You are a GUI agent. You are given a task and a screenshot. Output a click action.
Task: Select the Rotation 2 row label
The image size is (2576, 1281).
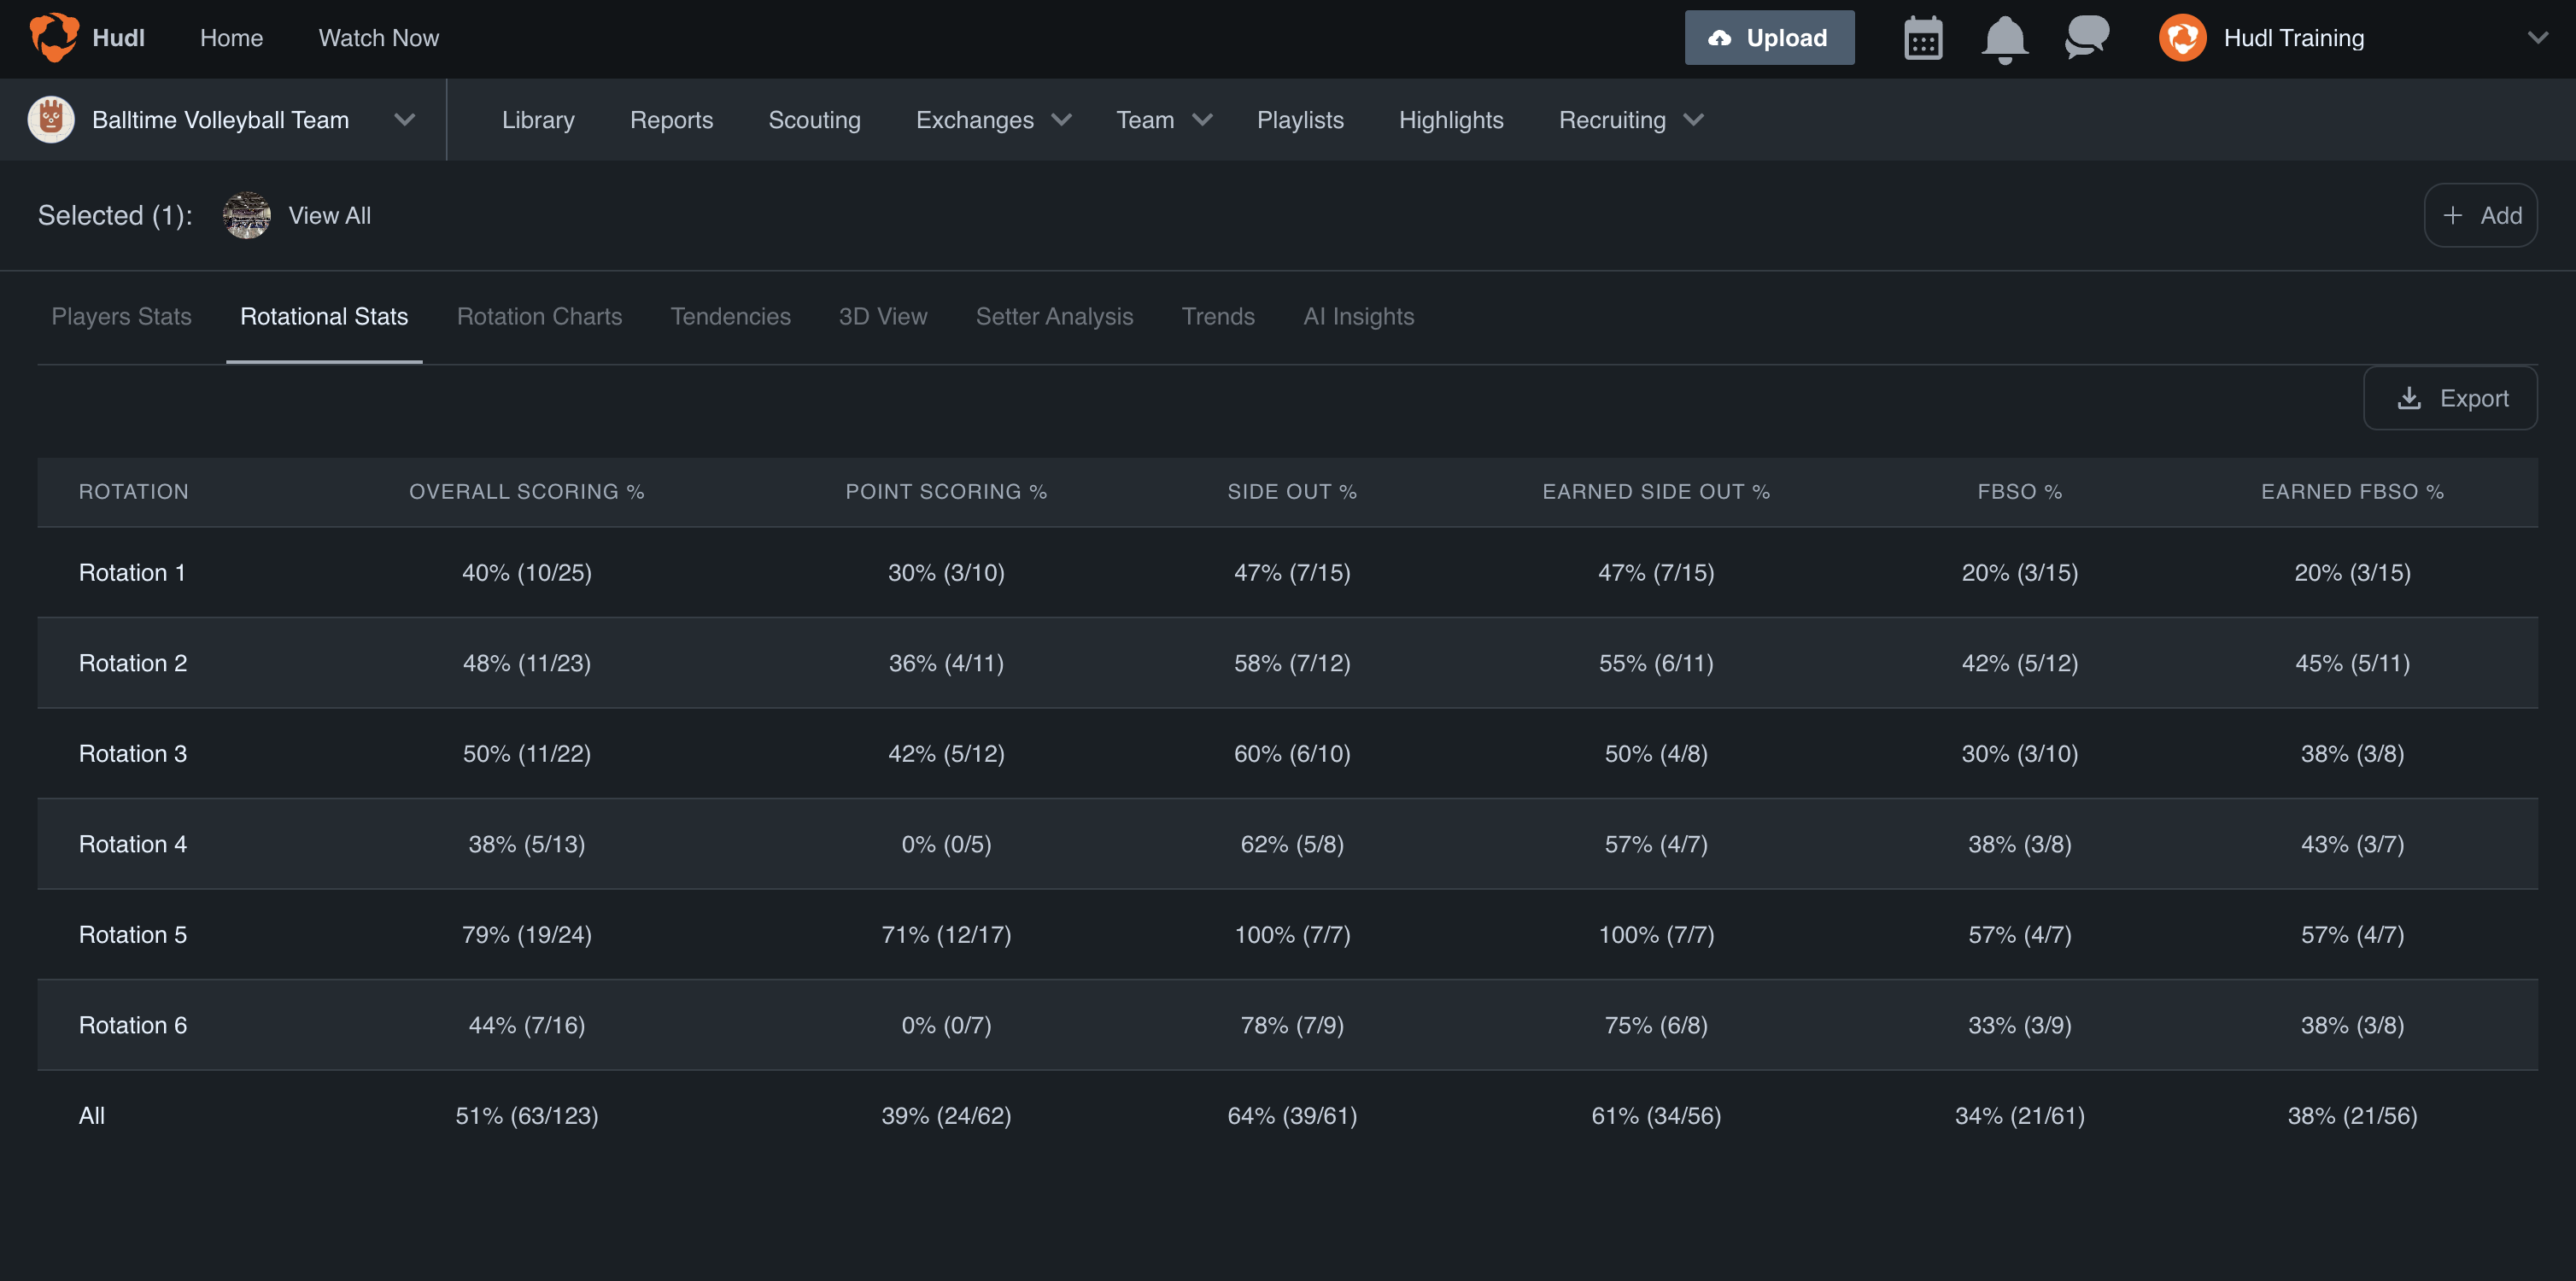(x=133, y=663)
